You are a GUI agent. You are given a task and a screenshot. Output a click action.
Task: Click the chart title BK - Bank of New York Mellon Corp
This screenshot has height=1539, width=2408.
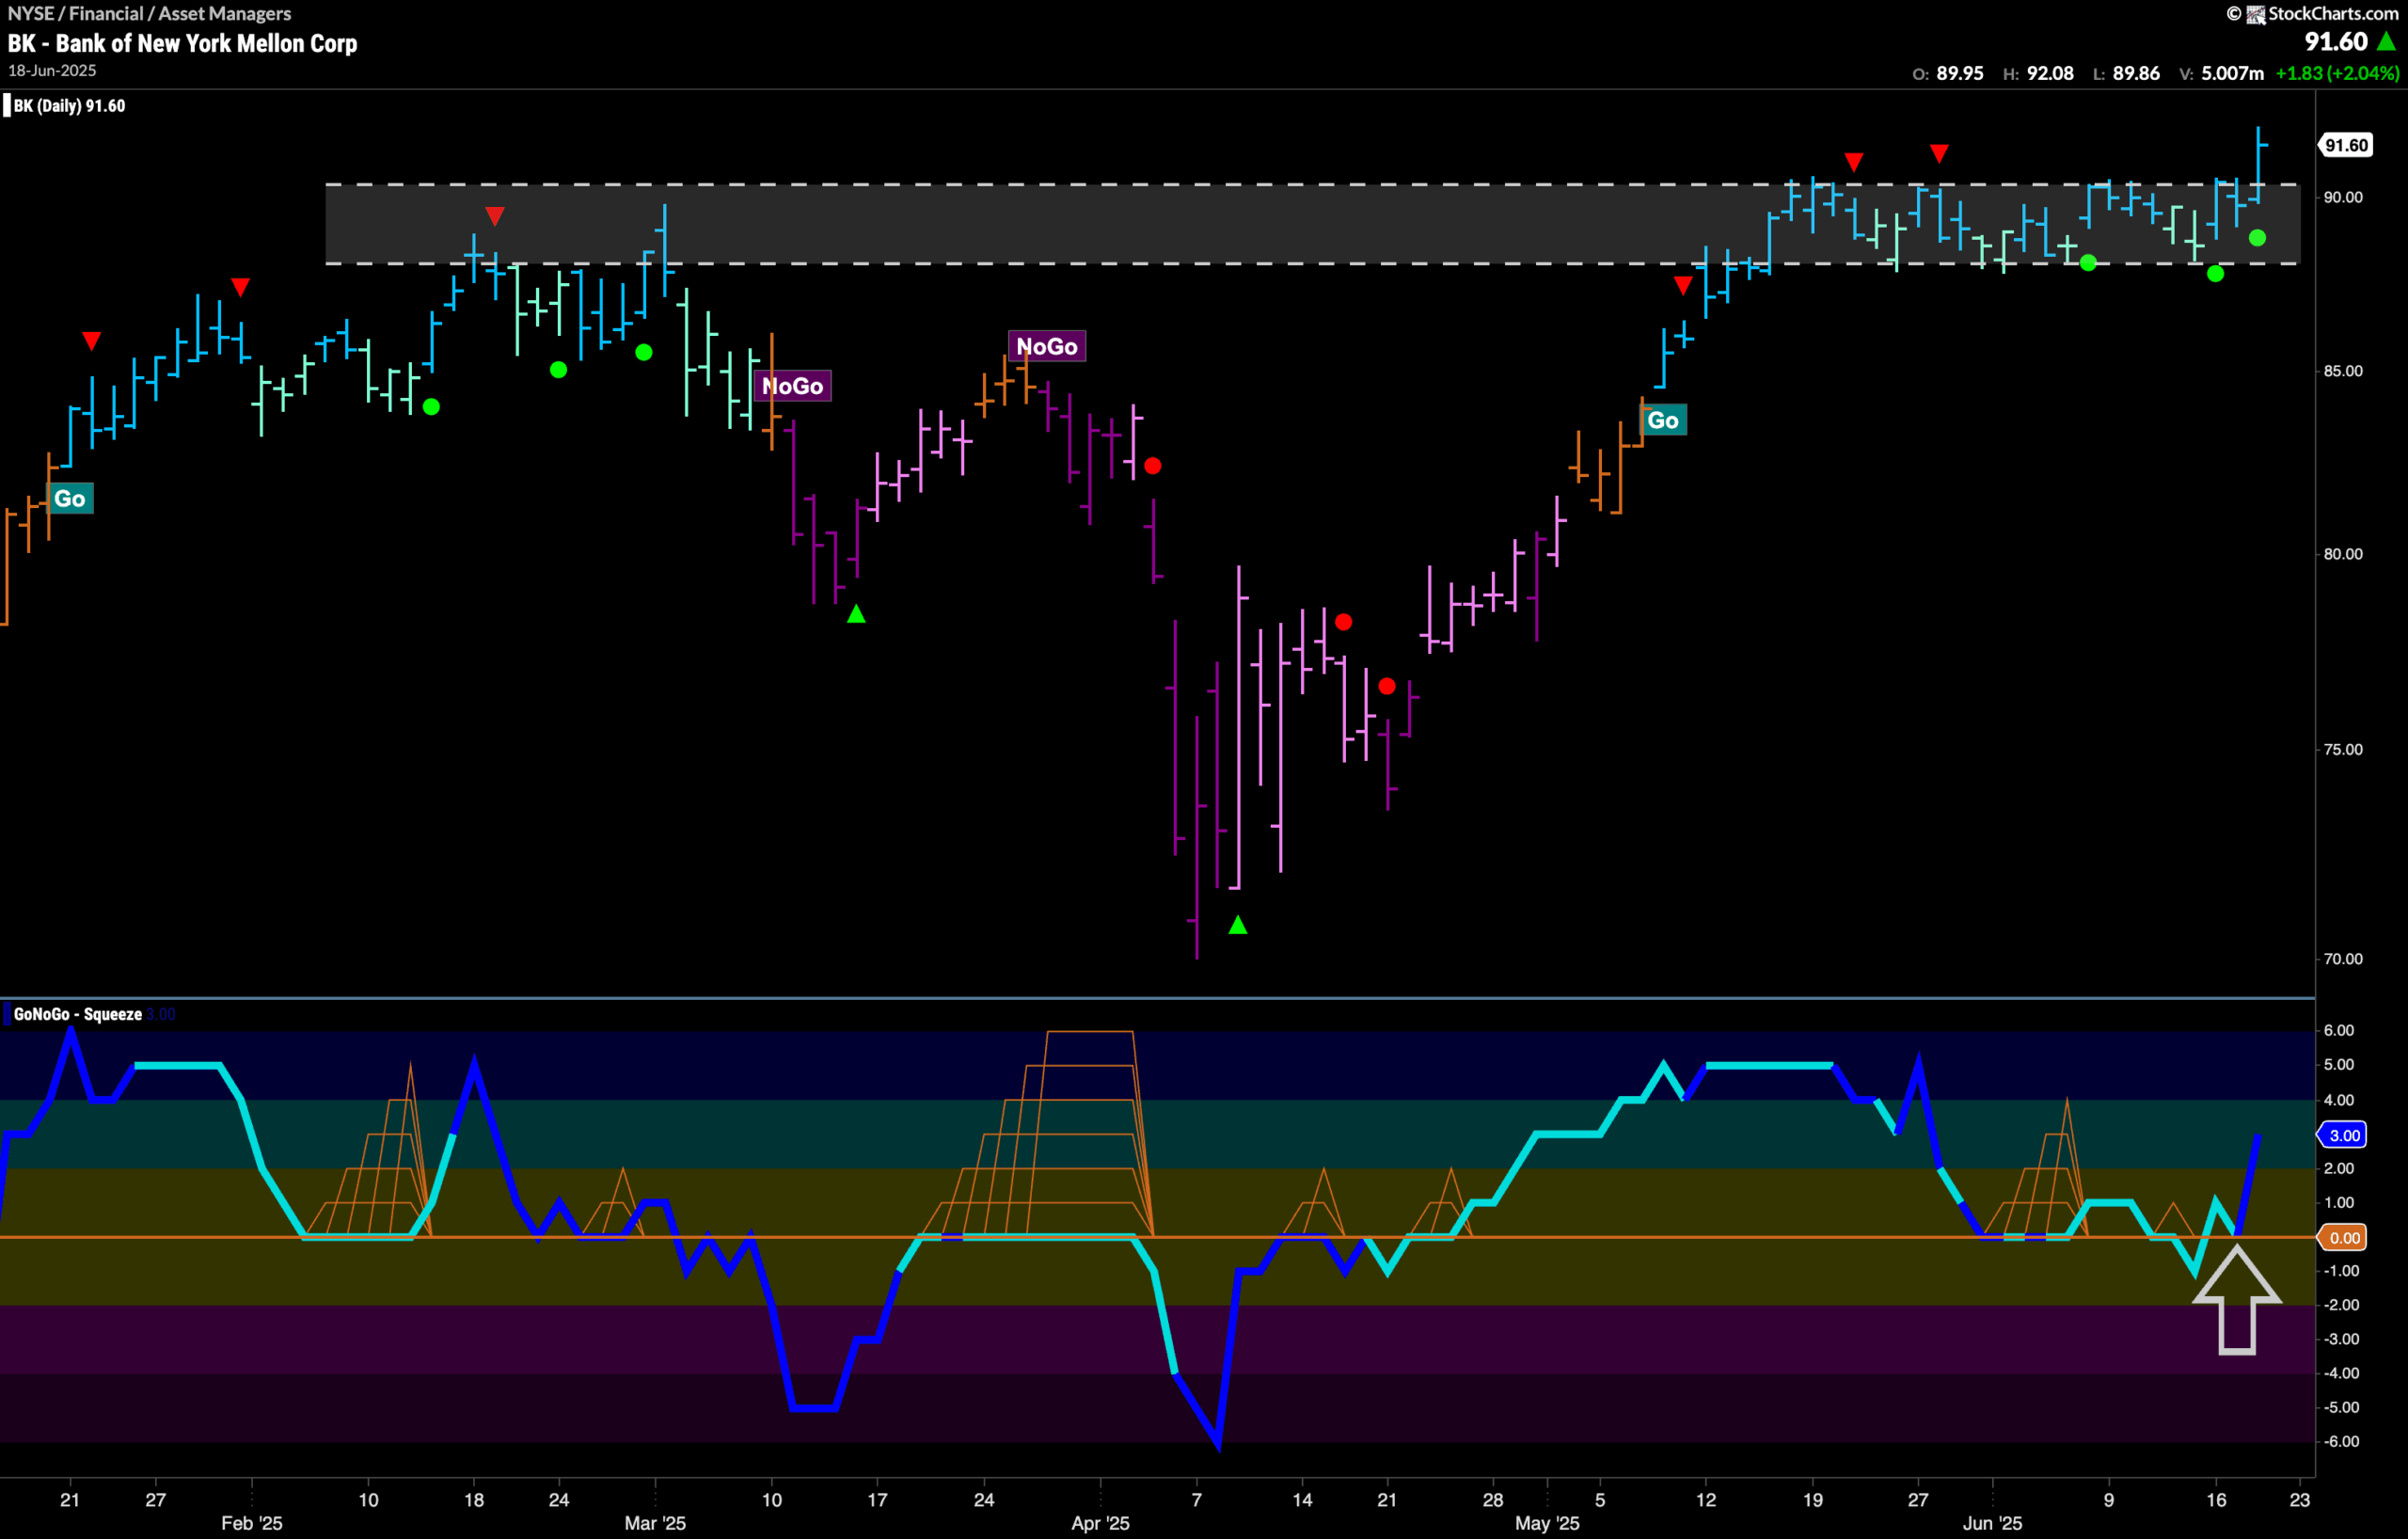point(182,43)
